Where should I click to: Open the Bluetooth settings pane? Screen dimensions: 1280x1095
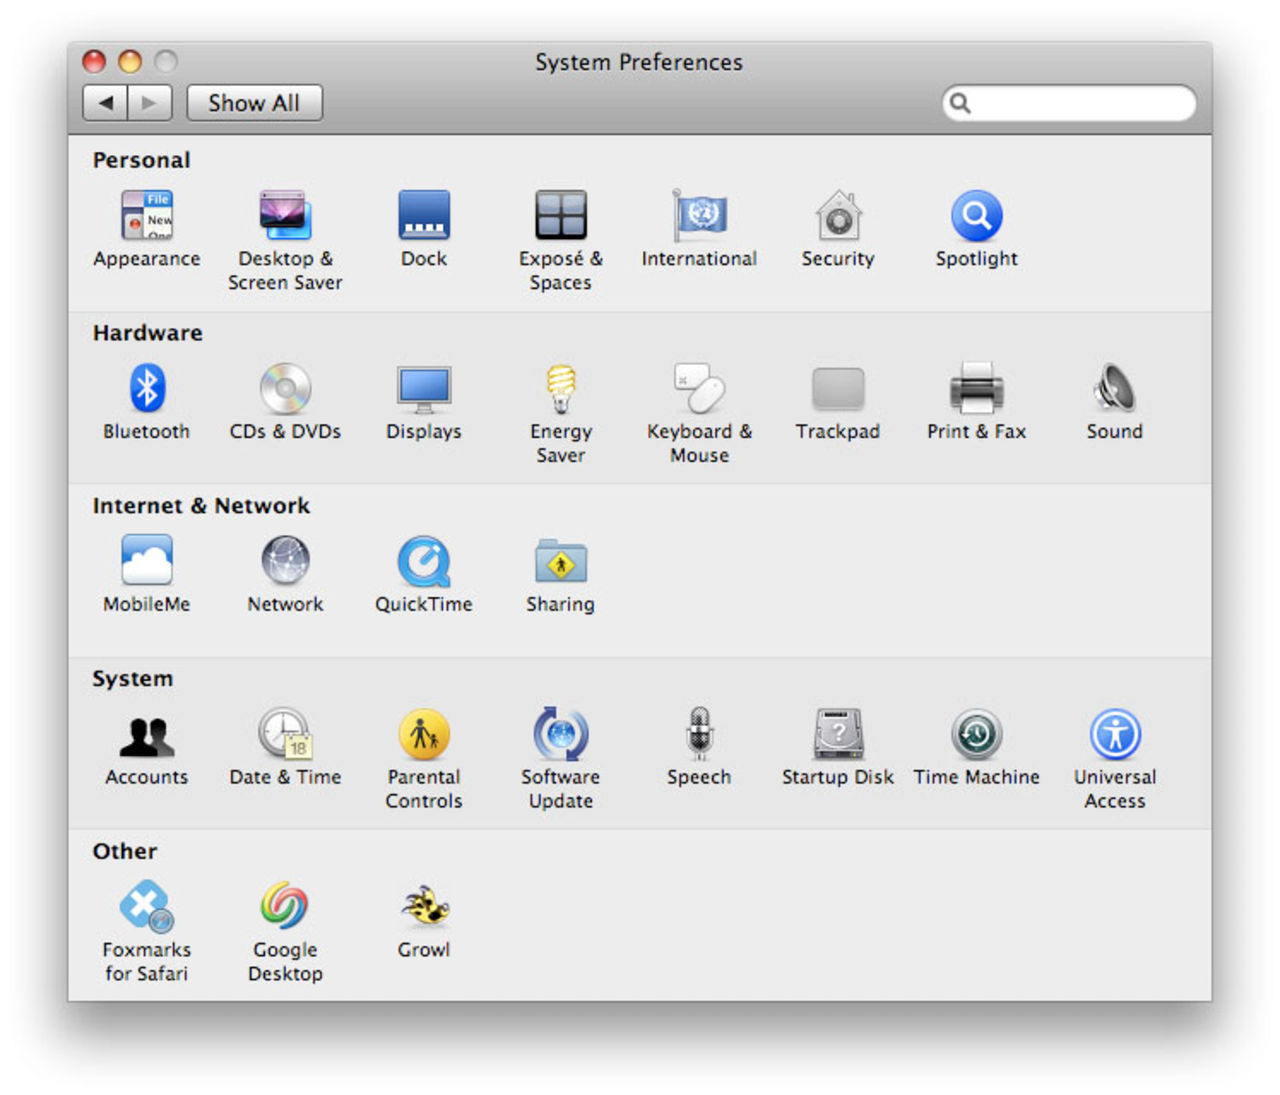146,389
